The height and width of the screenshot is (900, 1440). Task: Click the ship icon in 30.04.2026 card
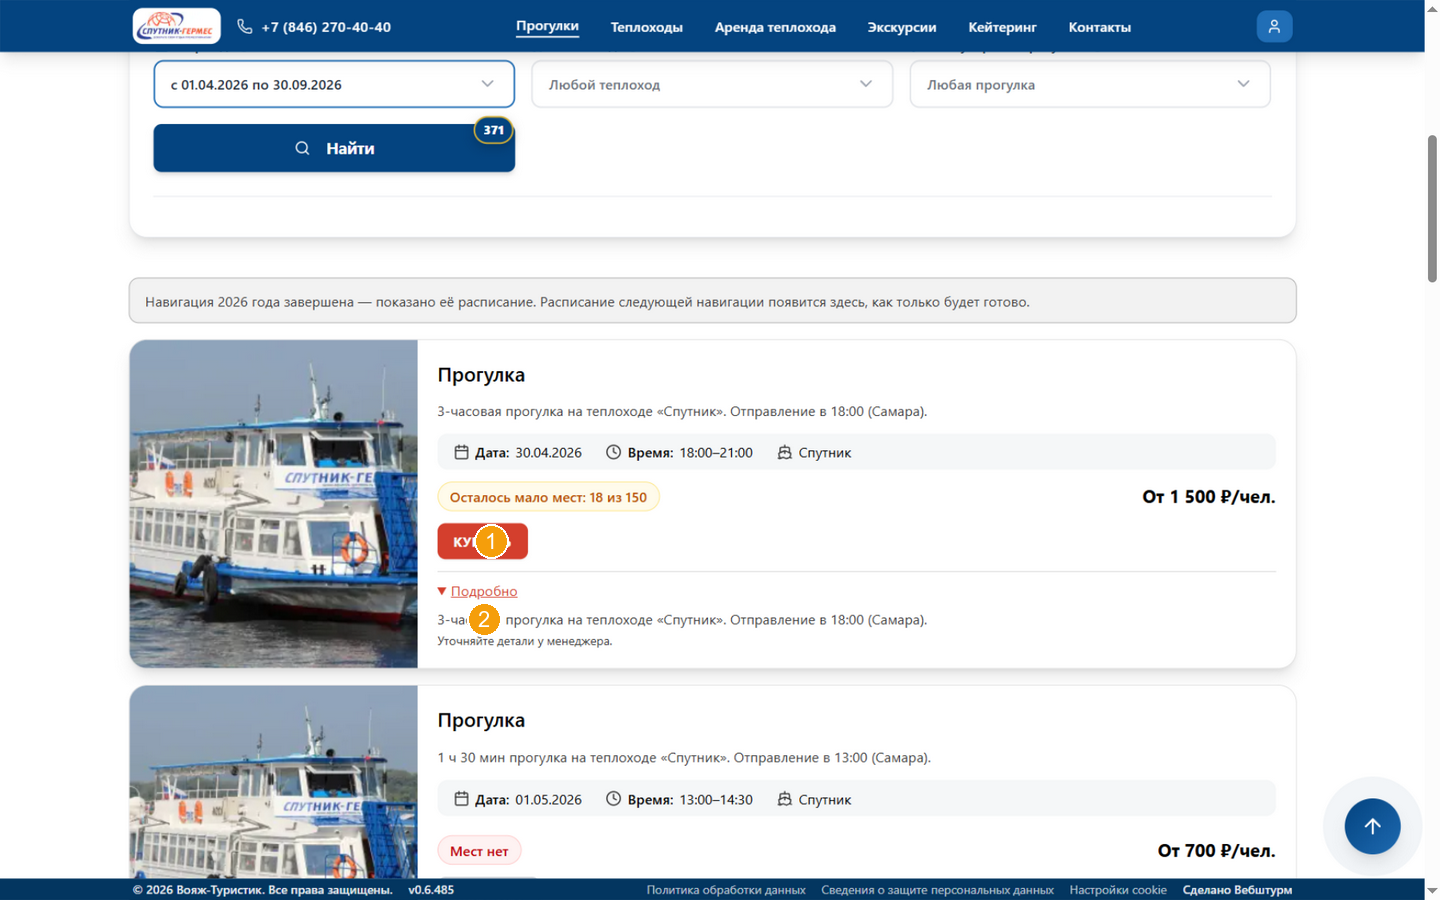(x=785, y=452)
